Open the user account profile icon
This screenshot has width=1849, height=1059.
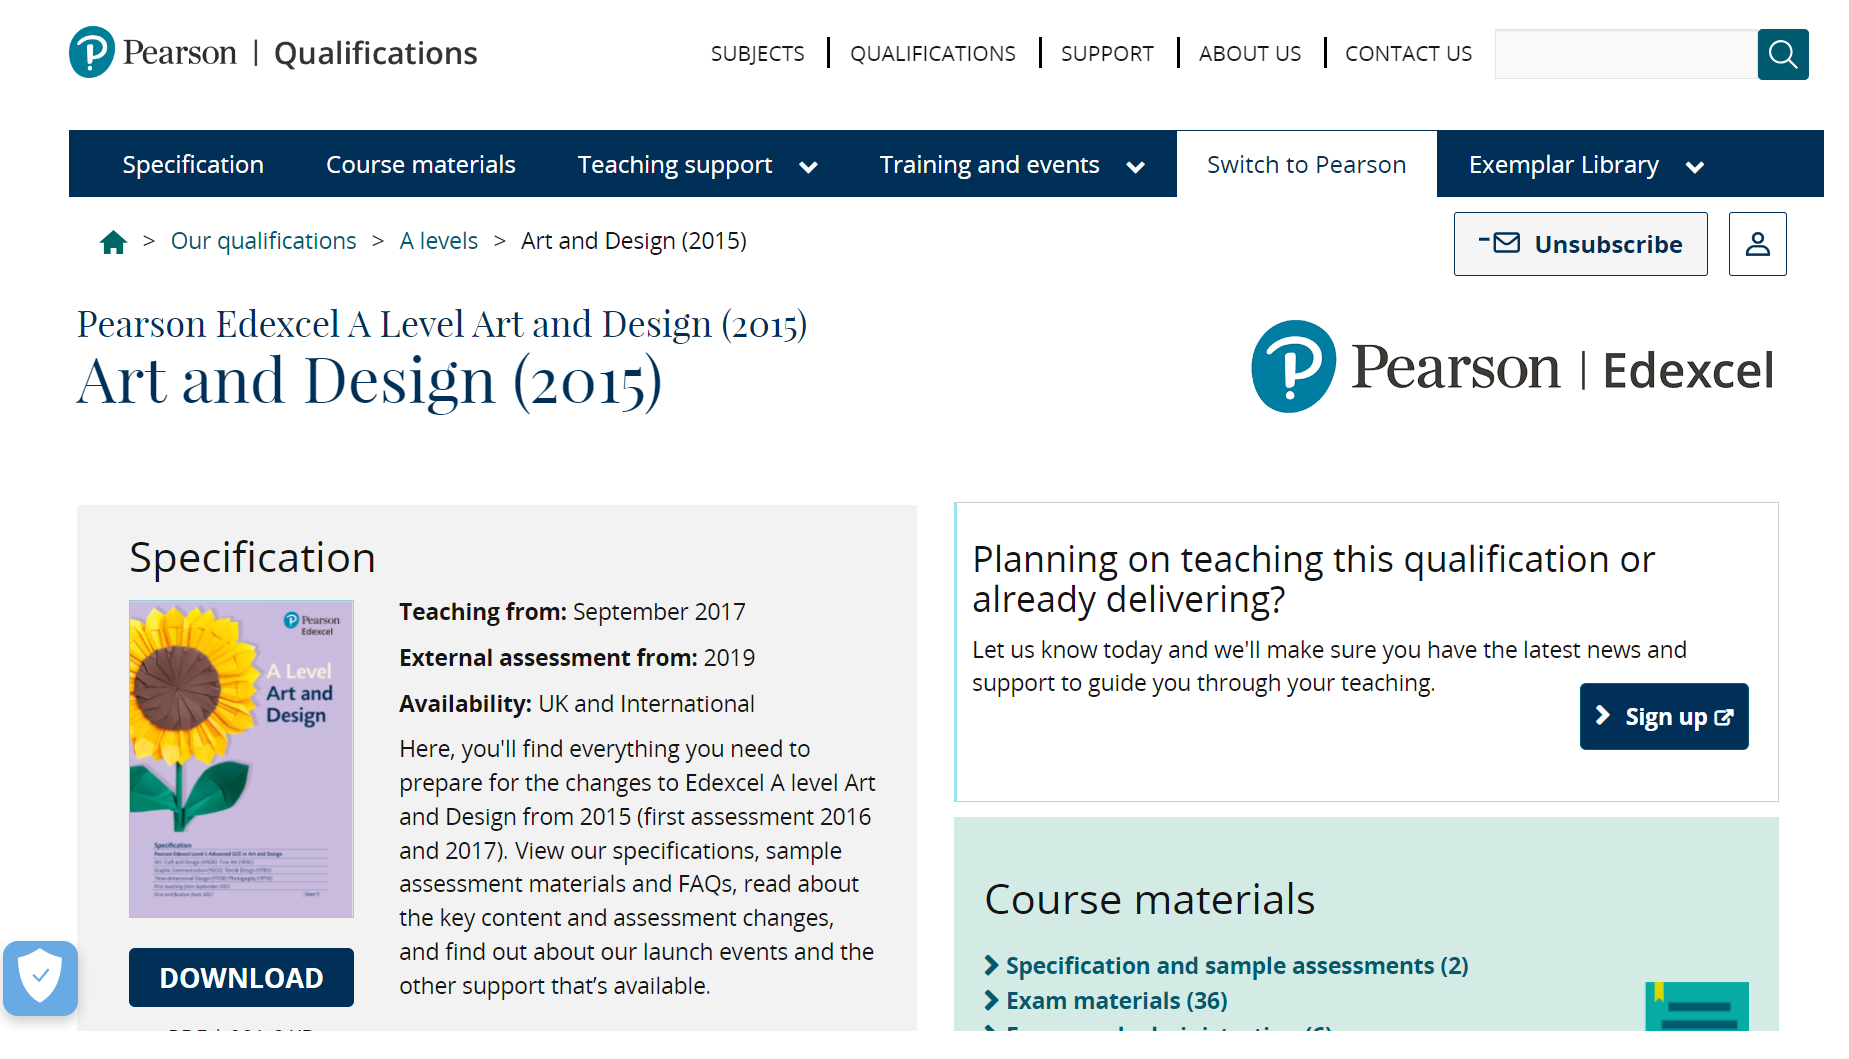click(1757, 244)
